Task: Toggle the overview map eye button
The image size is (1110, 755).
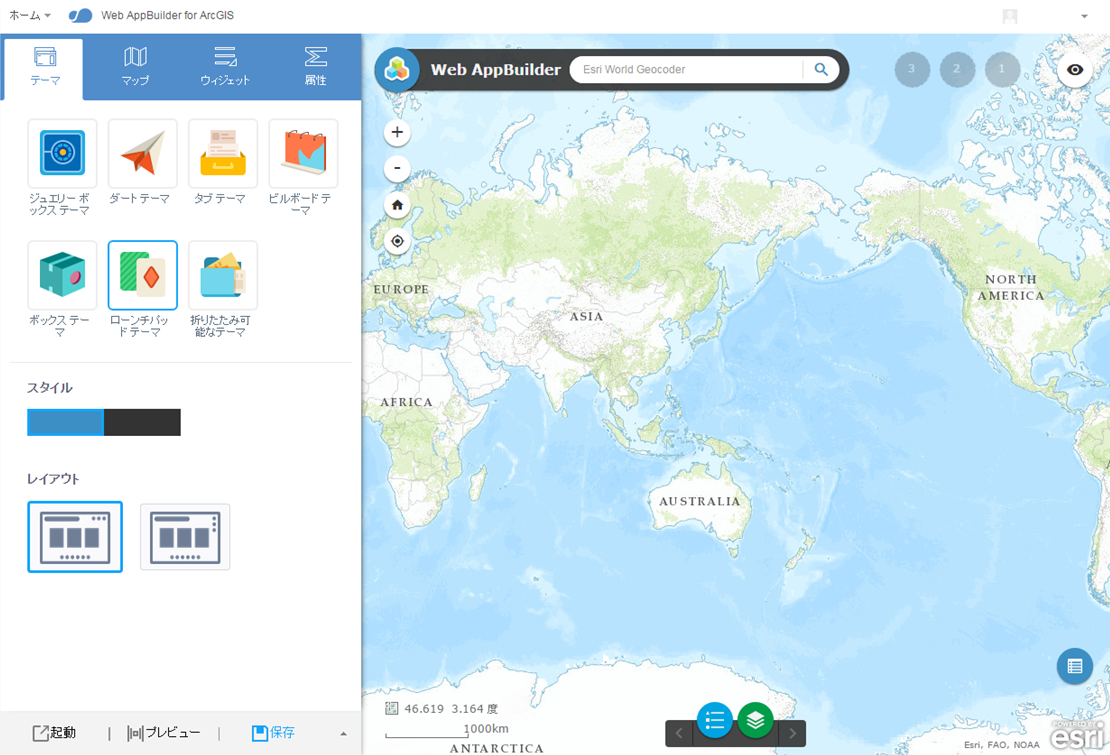Action: [x=1075, y=69]
